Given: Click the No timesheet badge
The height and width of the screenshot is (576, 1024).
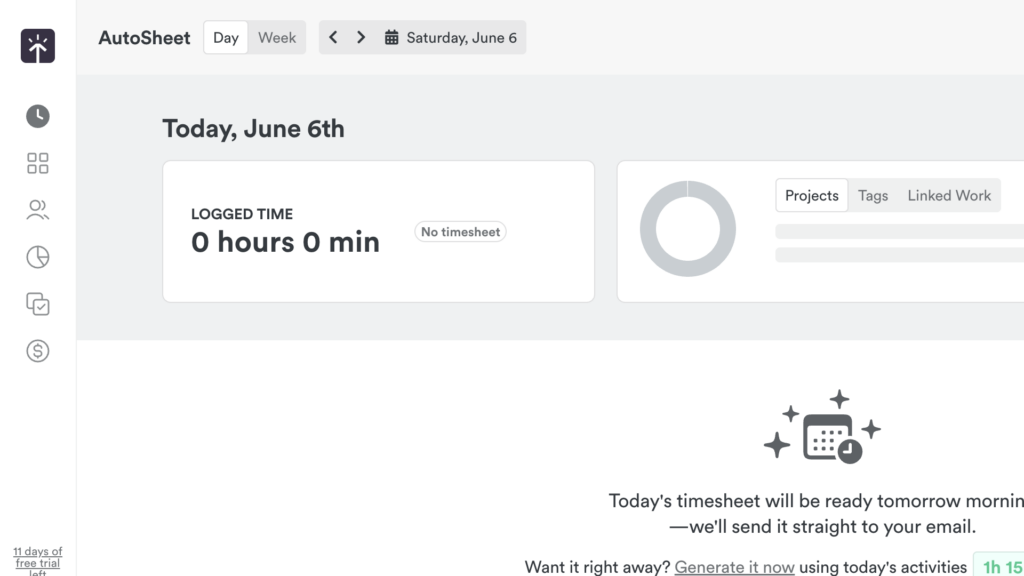Looking at the screenshot, I should 460,232.
